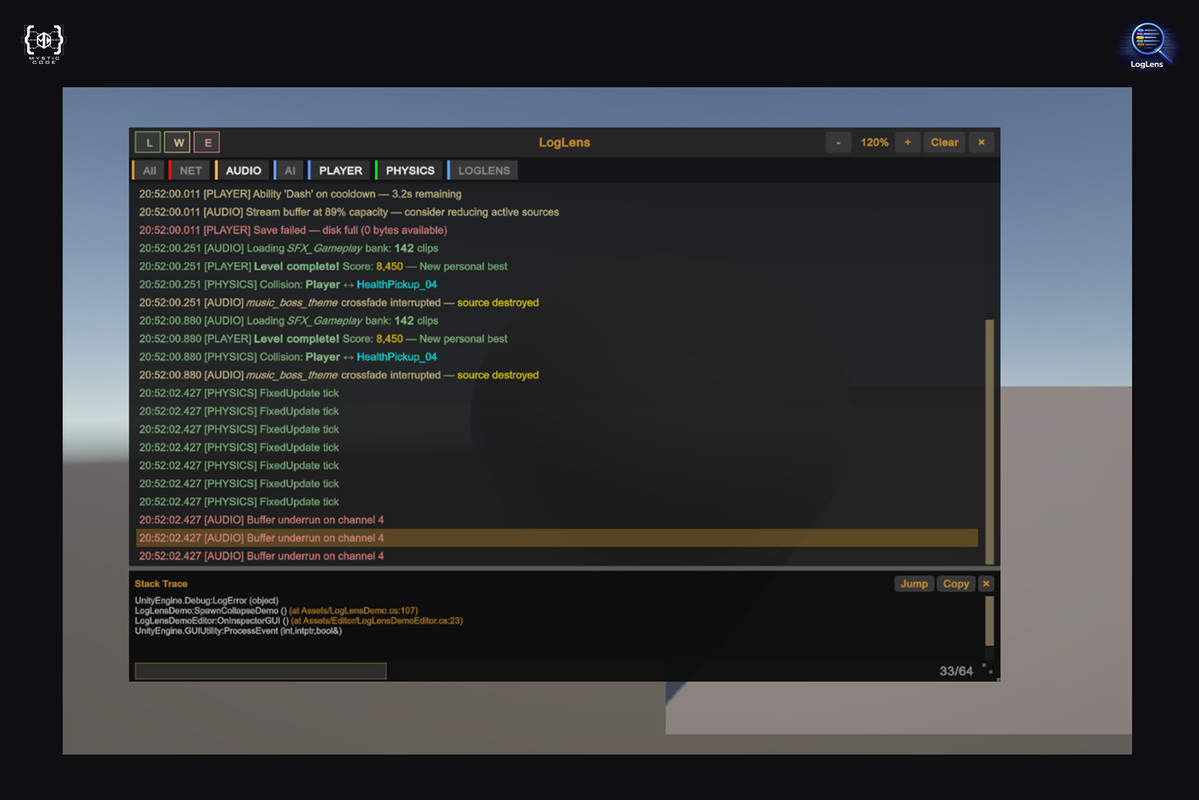The image size is (1199, 800).
Task: Clear all log entries
Action: click(x=944, y=142)
